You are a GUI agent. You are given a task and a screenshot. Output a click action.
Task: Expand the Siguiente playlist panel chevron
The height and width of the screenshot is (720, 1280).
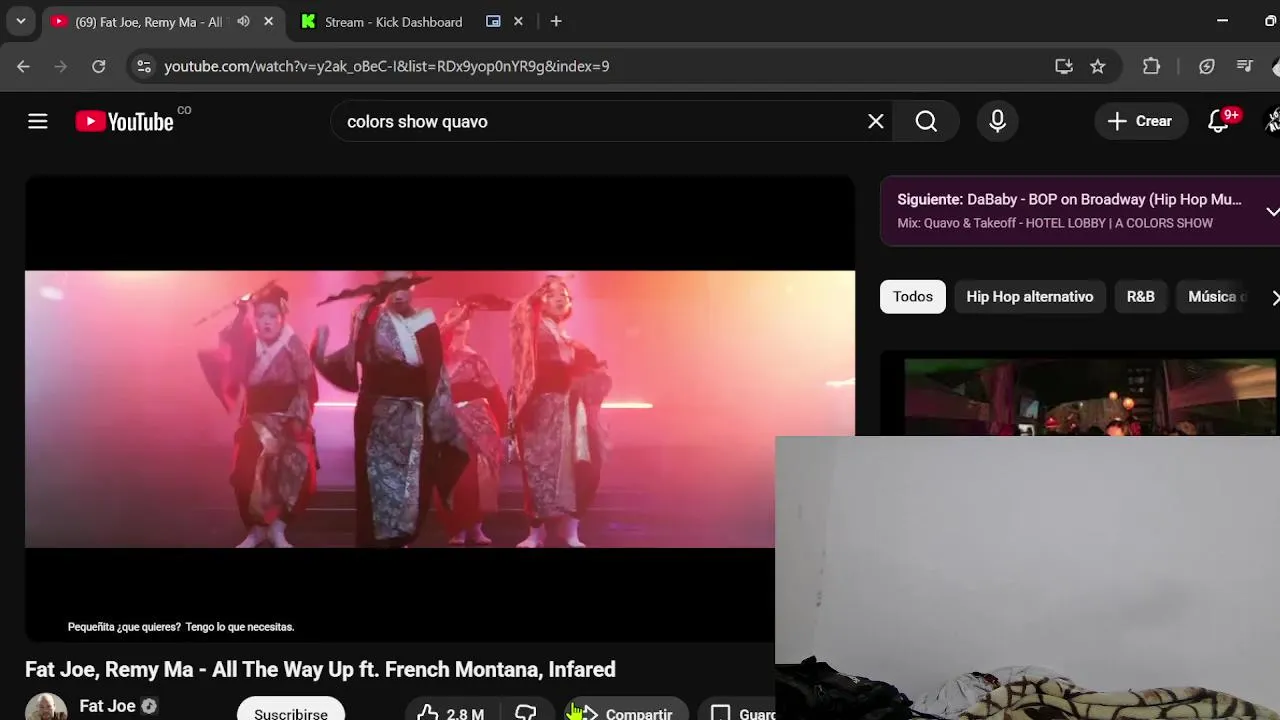pyautogui.click(x=1272, y=211)
